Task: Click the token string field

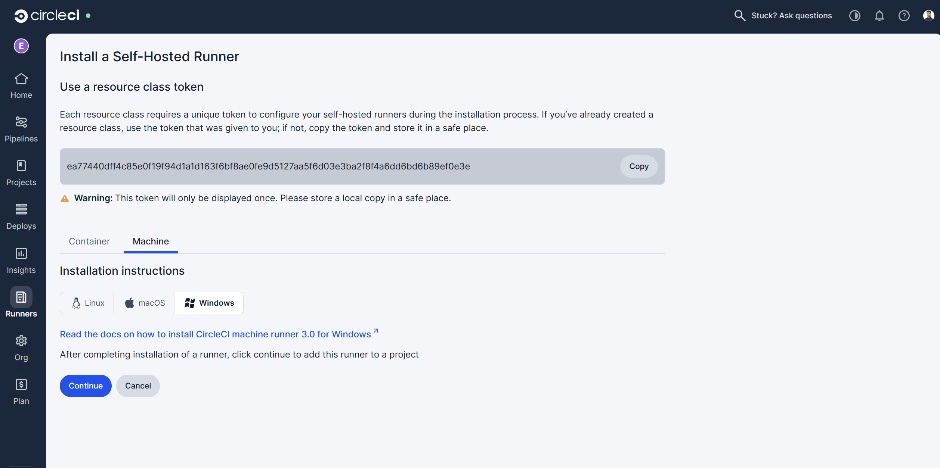Action: 362,167
